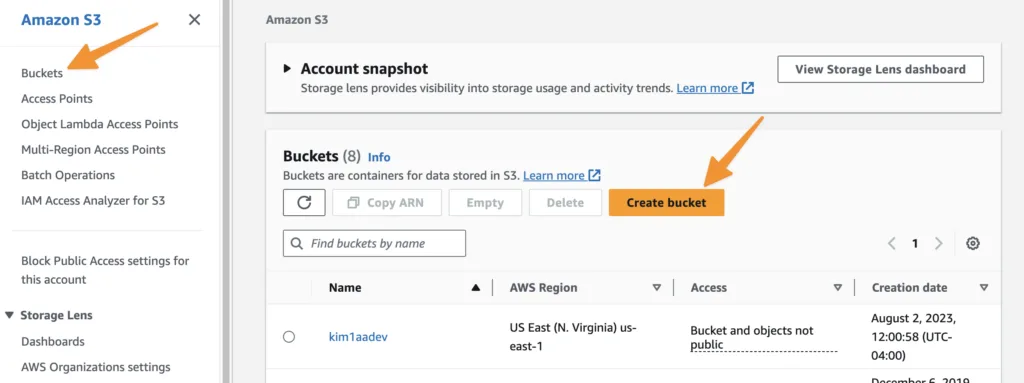The height and width of the screenshot is (383, 1024).
Task: Open the Learn more link under Buckets
Action: pyautogui.click(x=562, y=175)
